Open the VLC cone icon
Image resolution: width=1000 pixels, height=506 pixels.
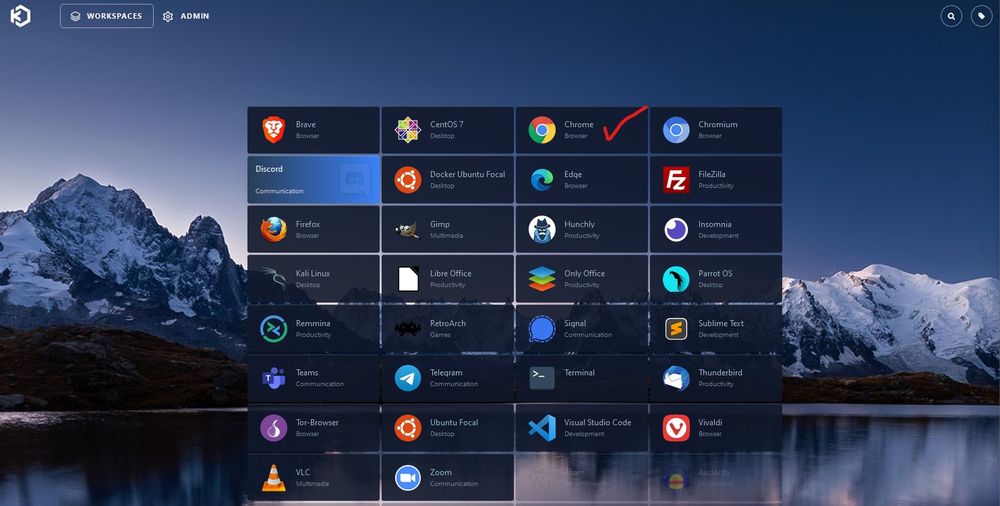(x=273, y=478)
